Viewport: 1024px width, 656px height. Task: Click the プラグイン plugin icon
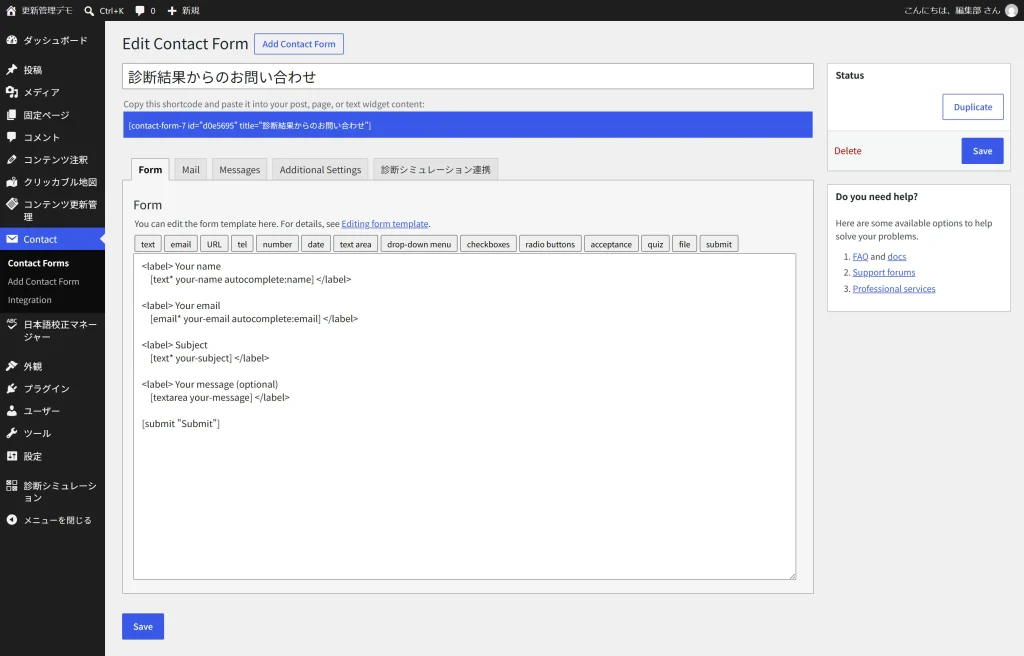pyautogui.click(x=12, y=388)
